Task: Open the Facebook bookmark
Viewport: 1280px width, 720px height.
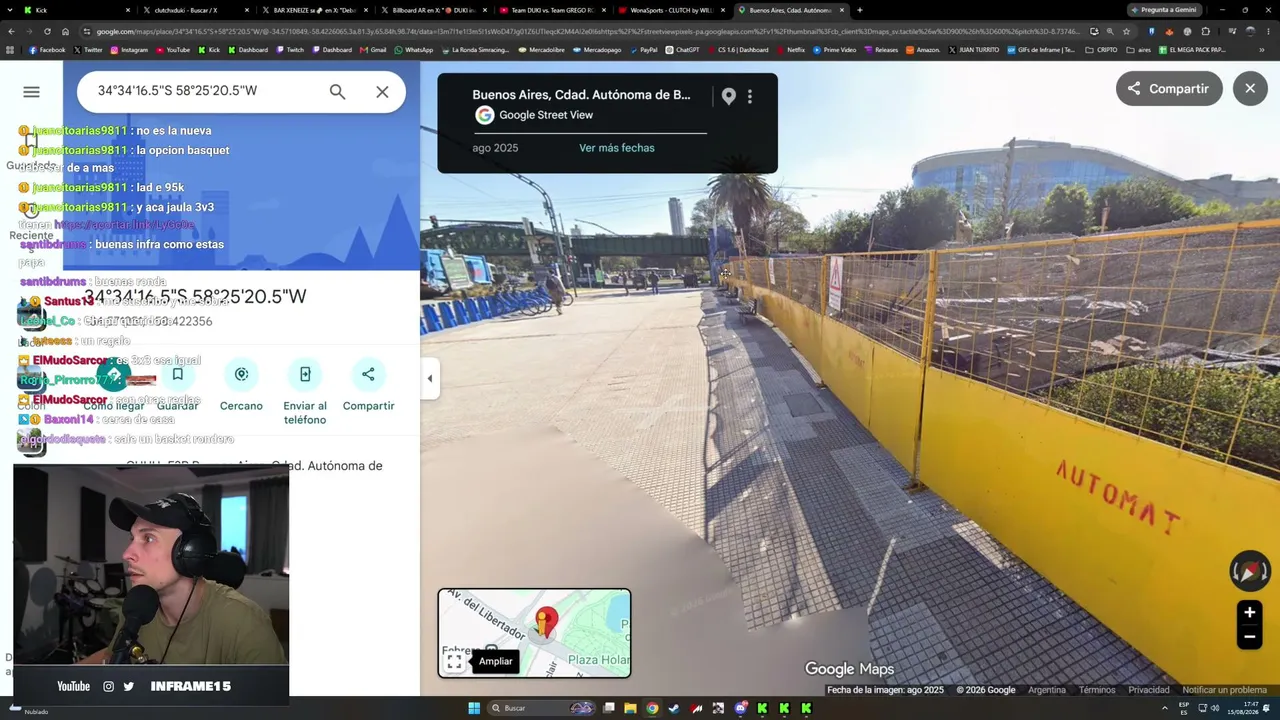Action: (47, 50)
